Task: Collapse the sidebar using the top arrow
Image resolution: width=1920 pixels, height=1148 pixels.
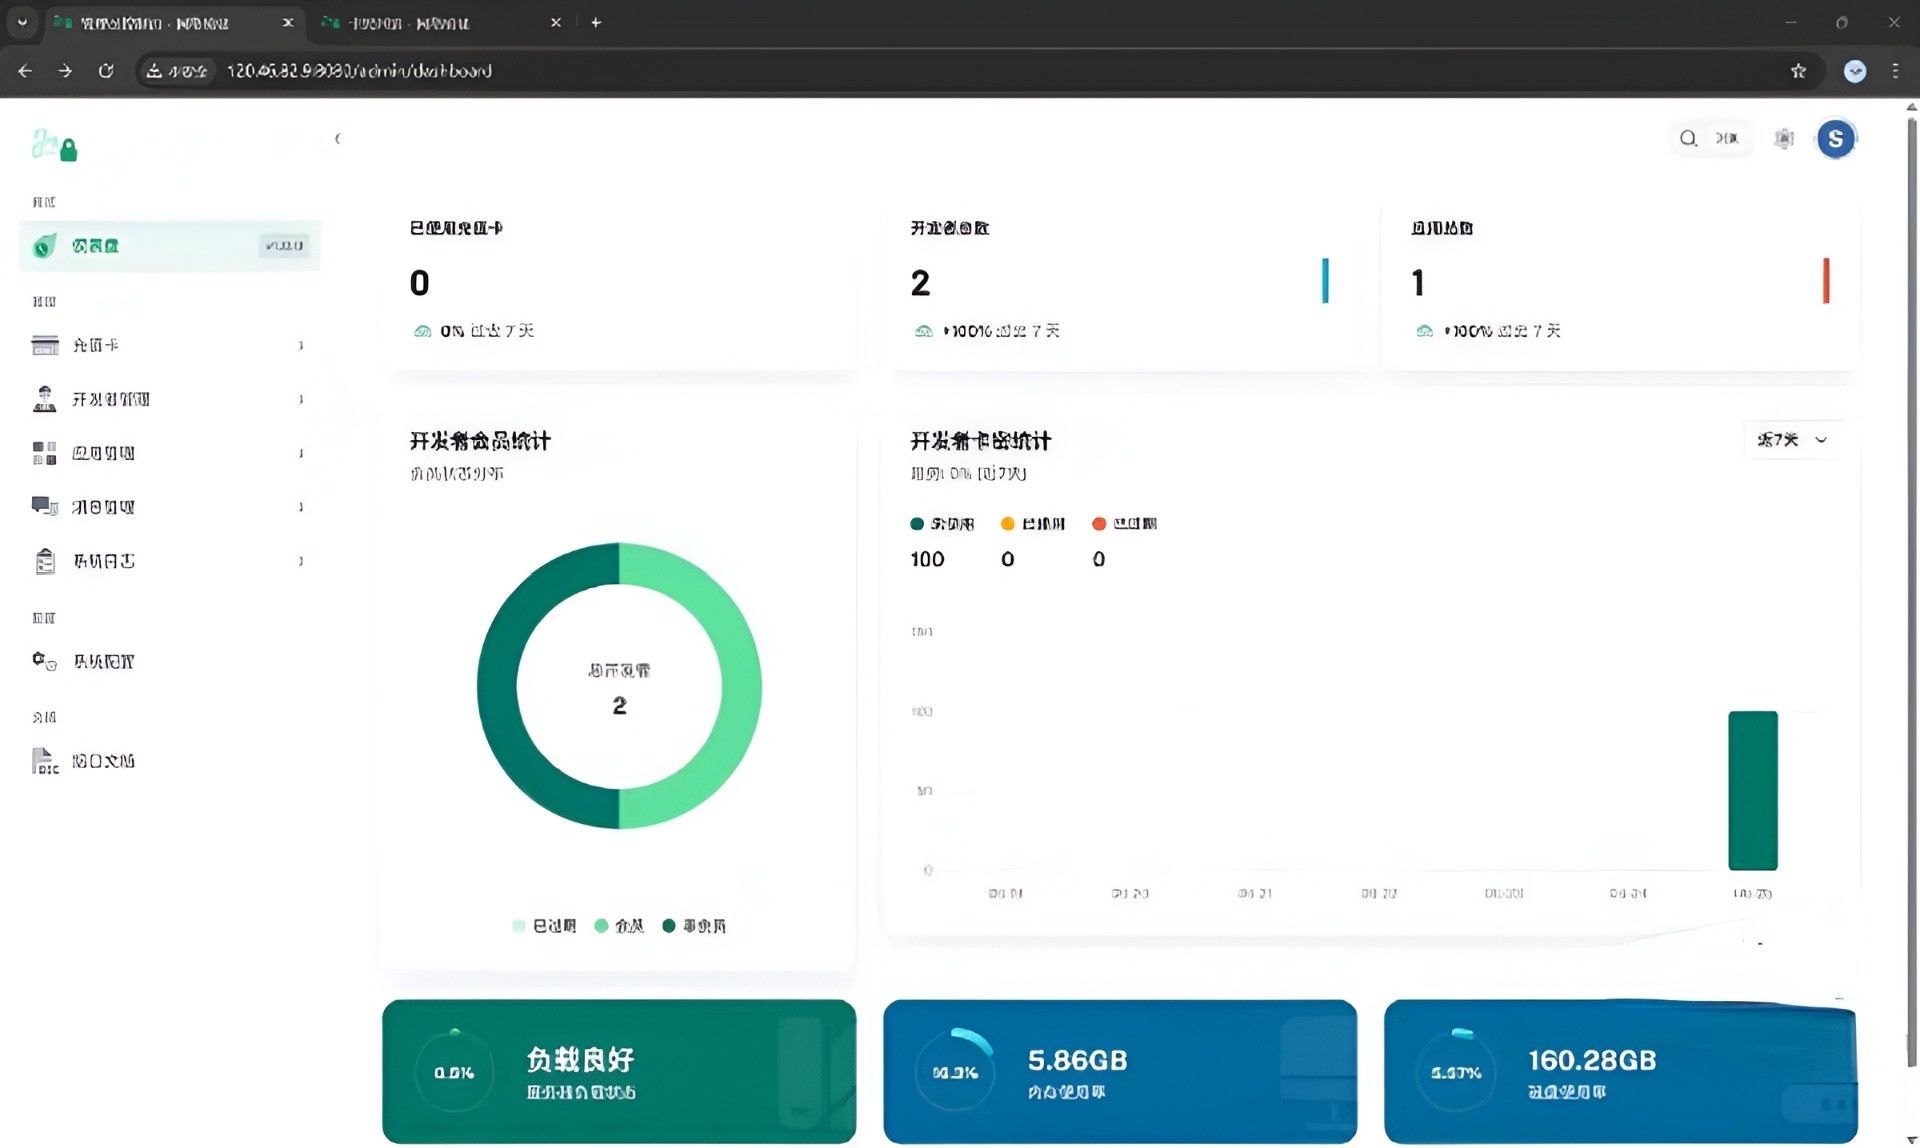Action: tap(338, 139)
